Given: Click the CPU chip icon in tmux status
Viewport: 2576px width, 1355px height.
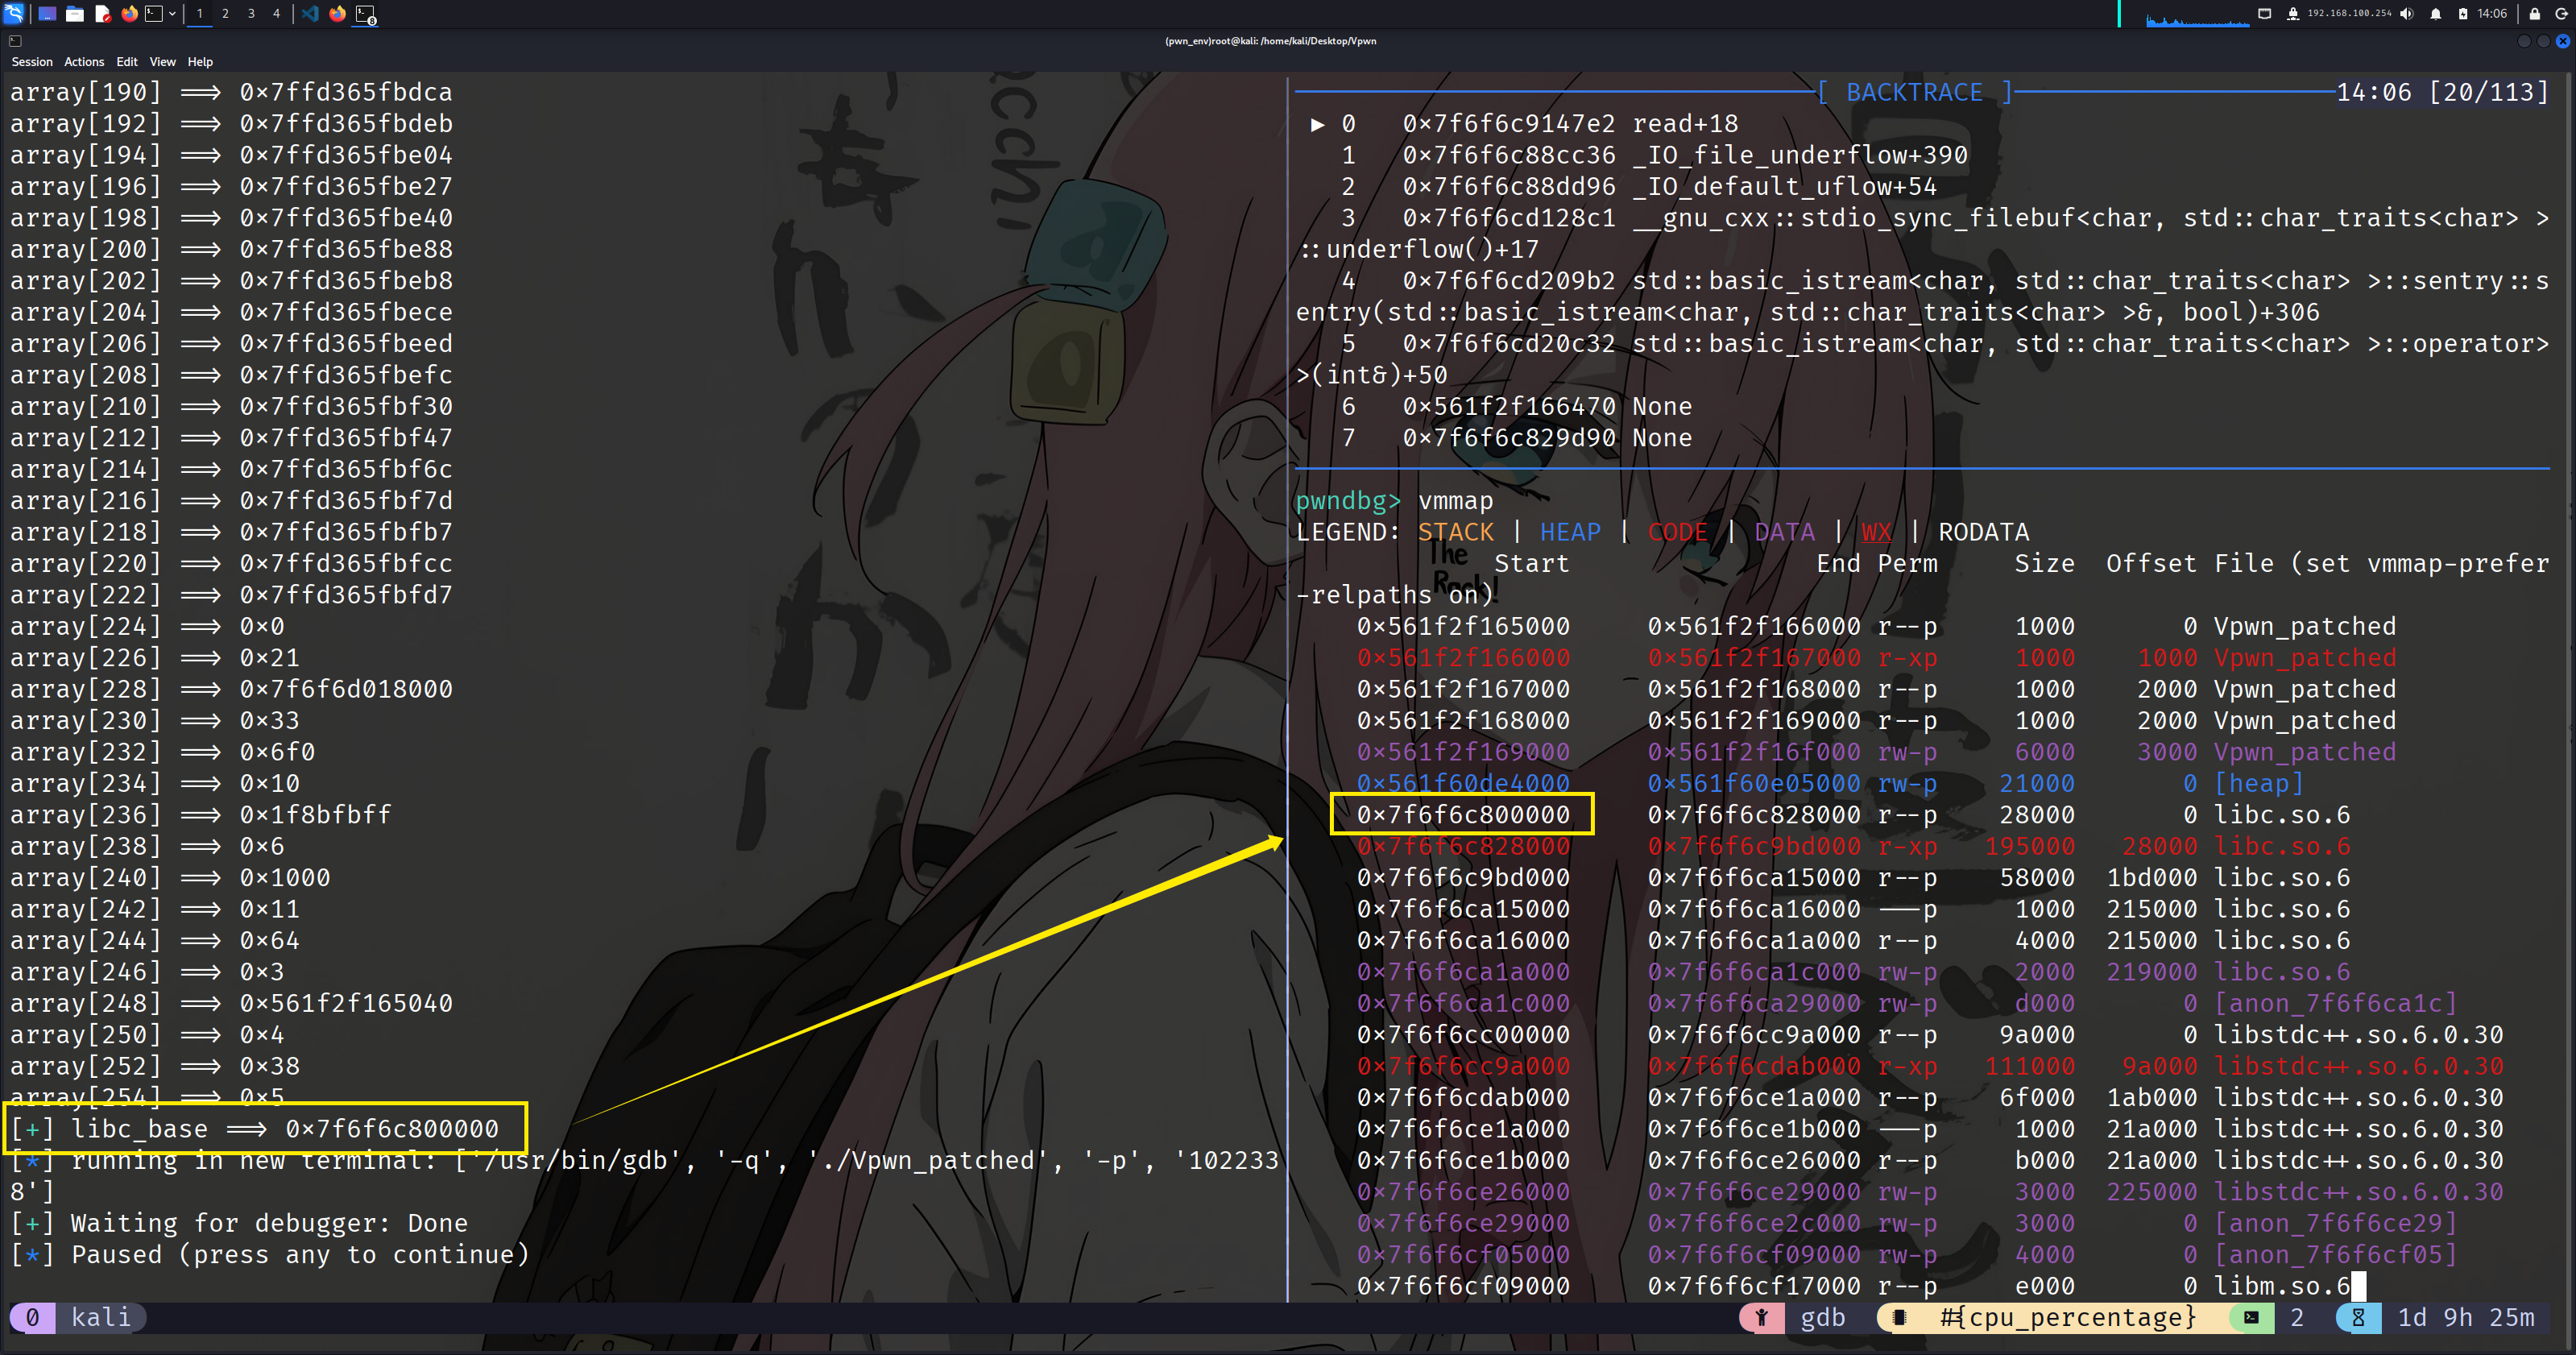Looking at the screenshot, I should point(1899,1318).
